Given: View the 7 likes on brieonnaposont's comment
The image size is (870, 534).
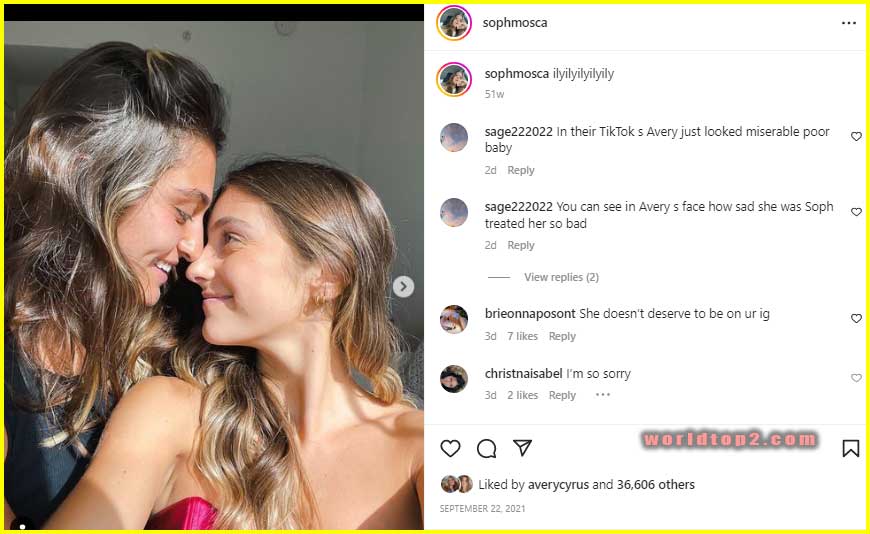Looking at the screenshot, I should pyautogui.click(x=522, y=336).
